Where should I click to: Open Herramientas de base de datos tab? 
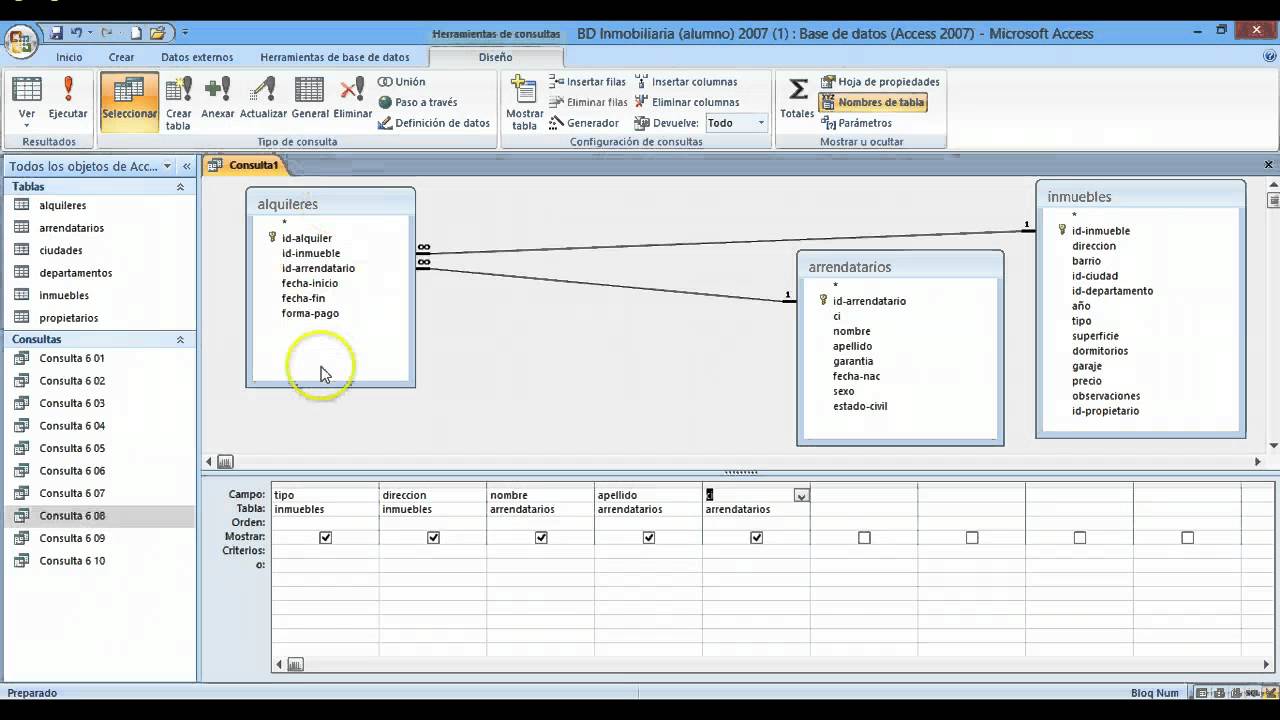[335, 57]
